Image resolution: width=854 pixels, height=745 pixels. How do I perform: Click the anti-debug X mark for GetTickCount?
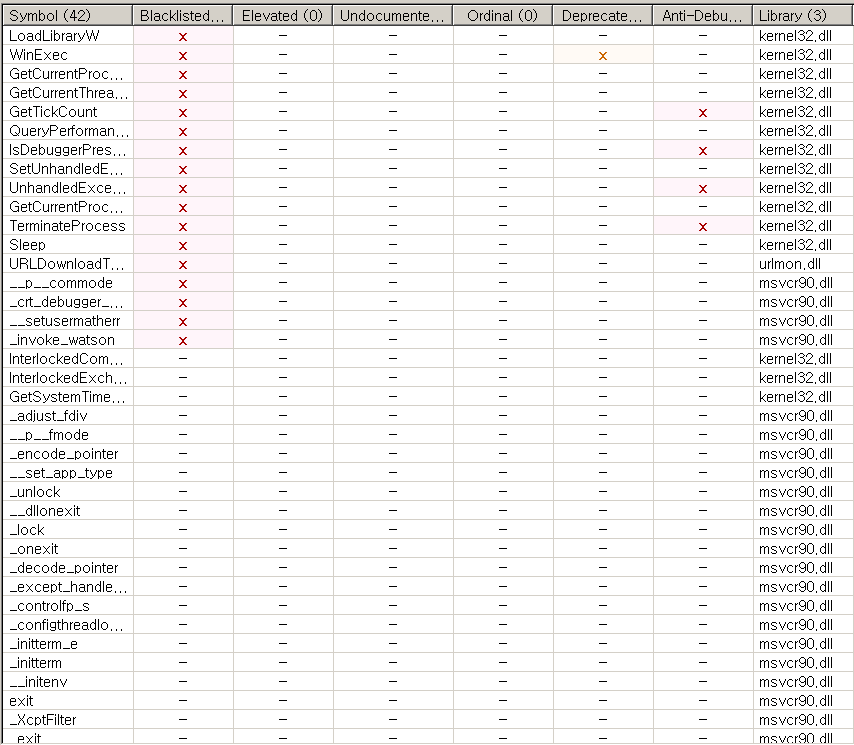point(703,113)
